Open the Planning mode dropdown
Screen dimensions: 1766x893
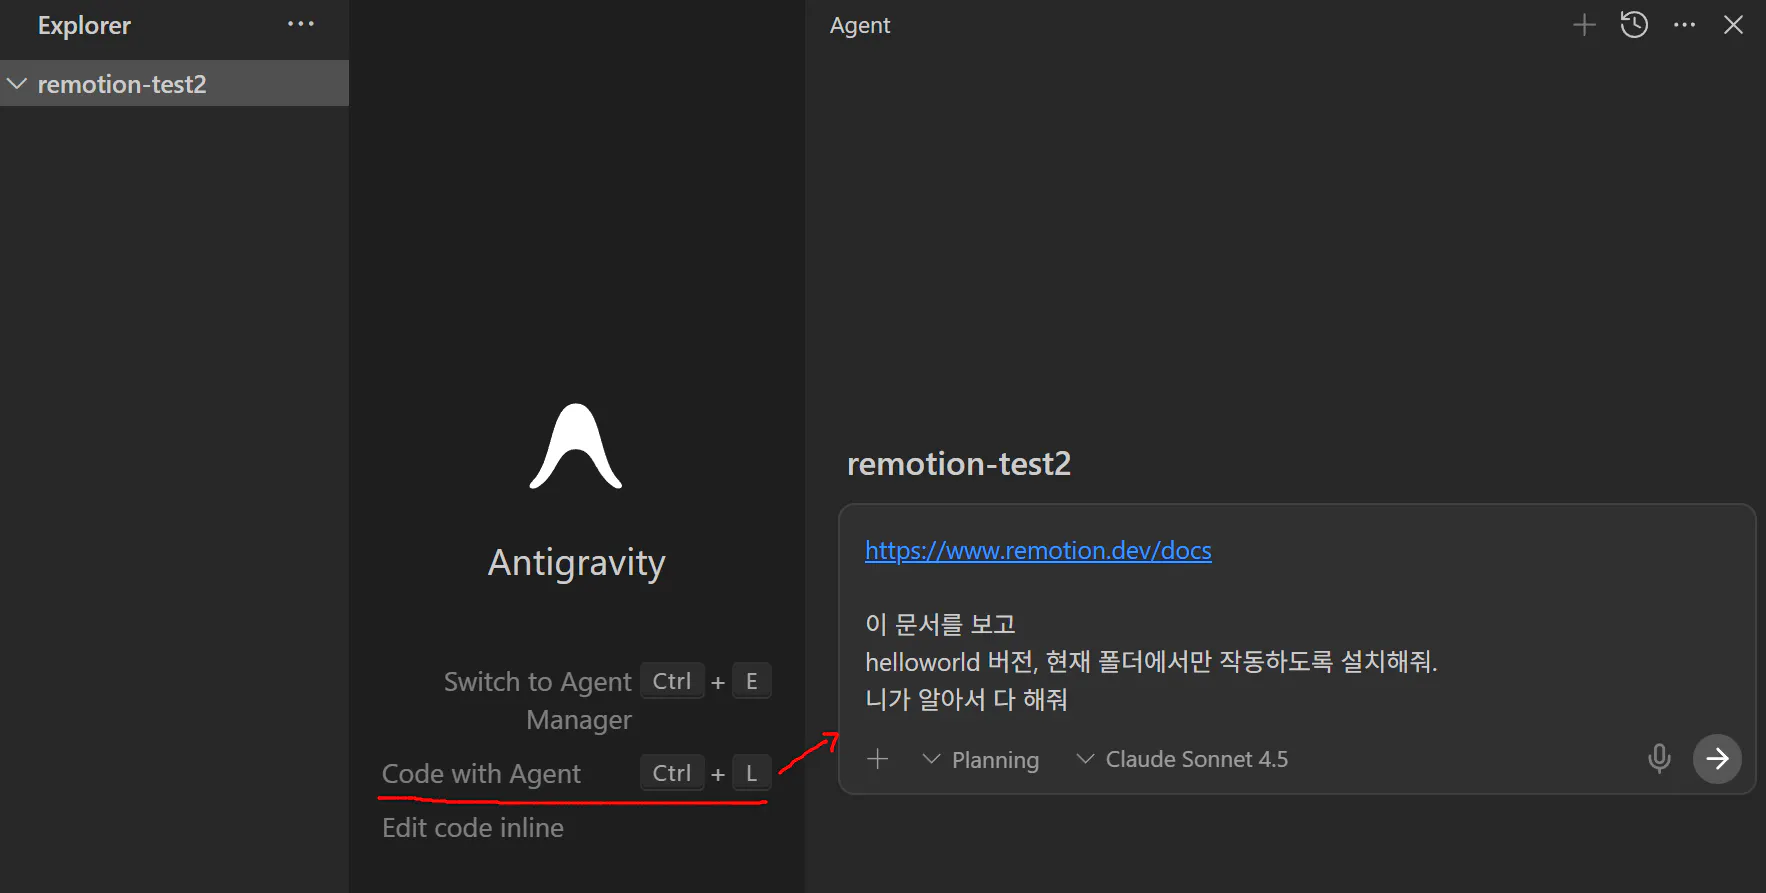[x=981, y=760]
